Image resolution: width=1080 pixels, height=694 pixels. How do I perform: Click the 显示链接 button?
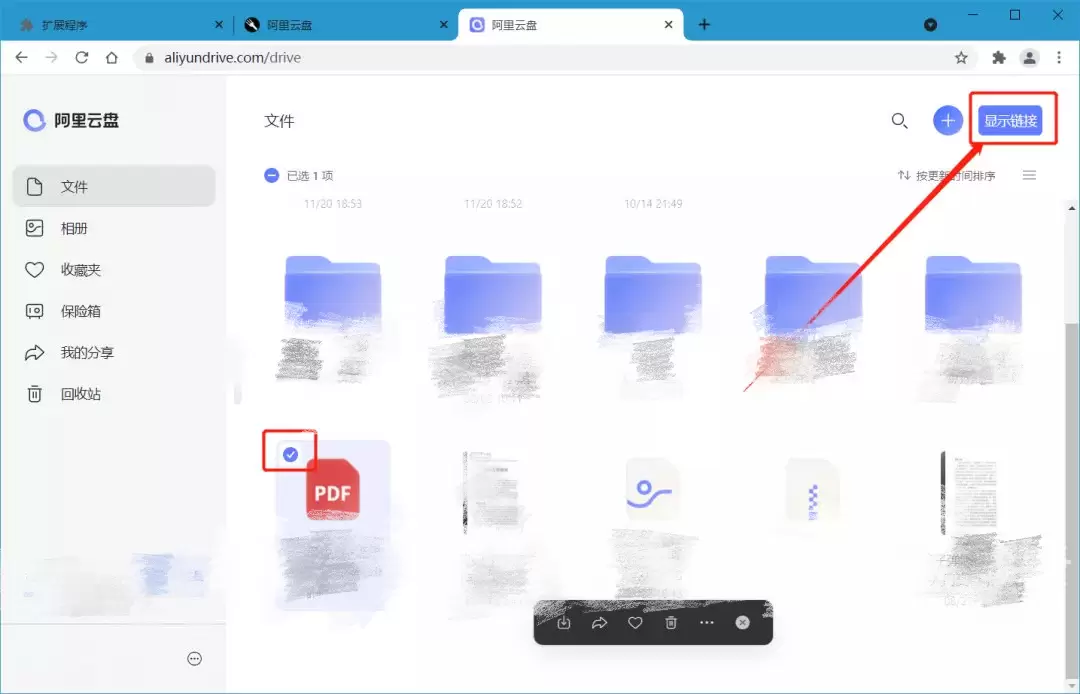(x=1010, y=120)
